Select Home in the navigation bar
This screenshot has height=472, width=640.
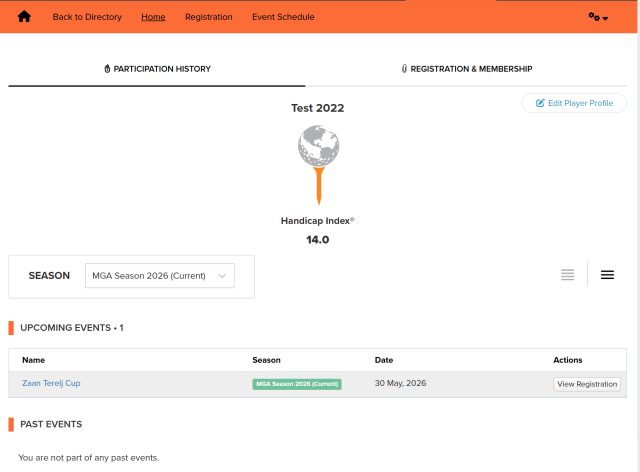tap(153, 17)
